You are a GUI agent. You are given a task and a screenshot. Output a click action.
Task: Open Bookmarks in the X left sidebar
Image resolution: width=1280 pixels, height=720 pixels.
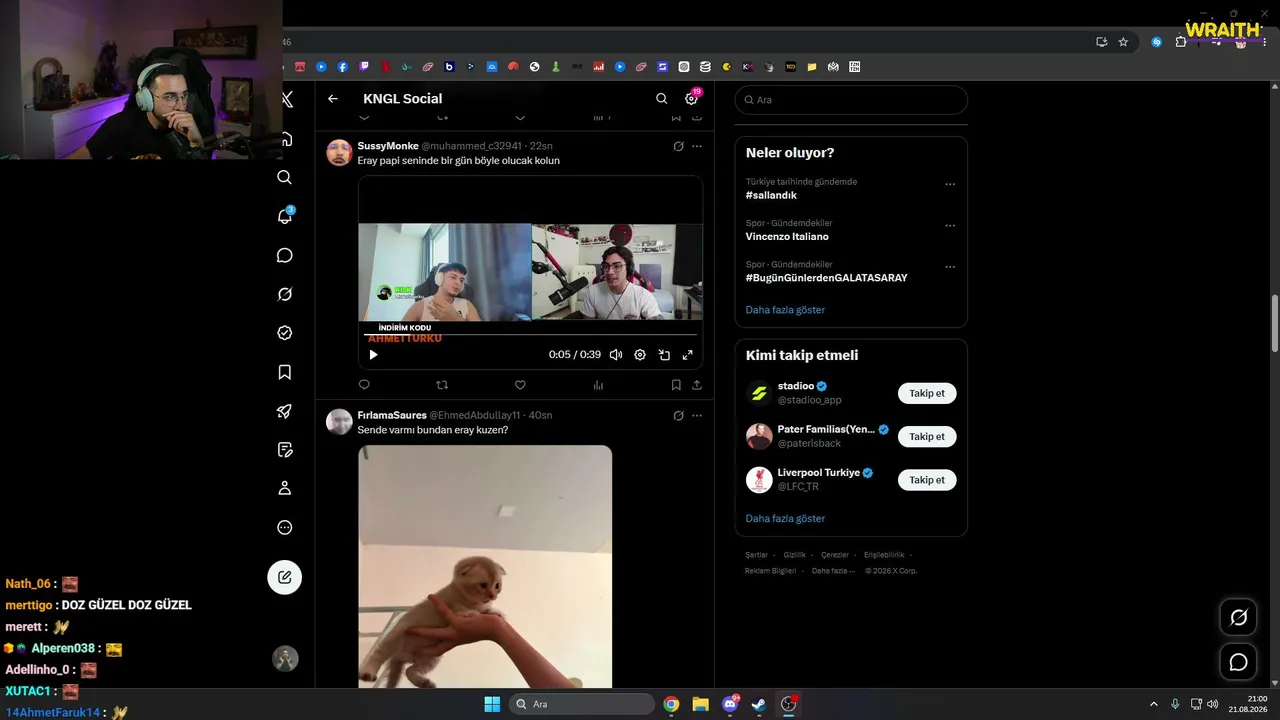(x=285, y=372)
